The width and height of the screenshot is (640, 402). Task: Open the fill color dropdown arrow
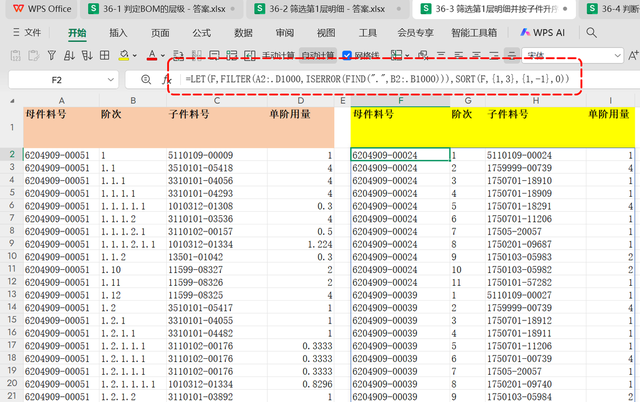pyautogui.click(x=135, y=56)
